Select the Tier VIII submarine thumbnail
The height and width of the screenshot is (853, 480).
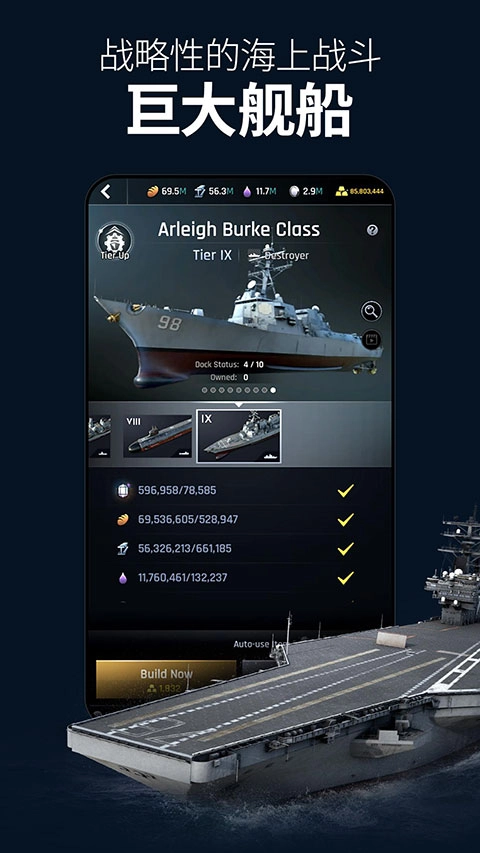click(157, 436)
